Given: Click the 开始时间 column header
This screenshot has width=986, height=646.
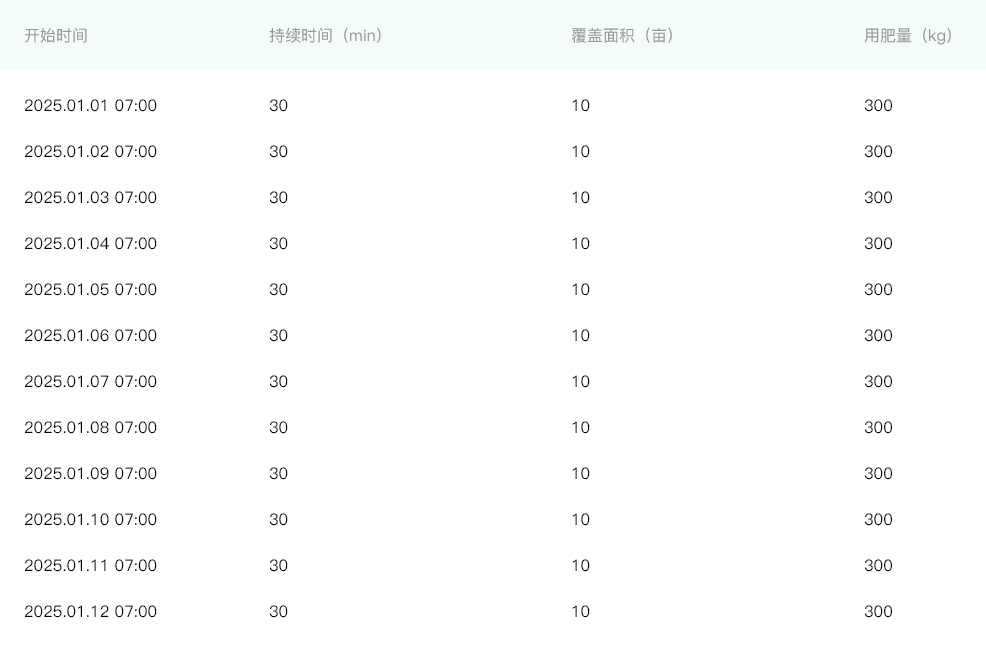Looking at the screenshot, I should pyautogui.click(x=56, y=36).
